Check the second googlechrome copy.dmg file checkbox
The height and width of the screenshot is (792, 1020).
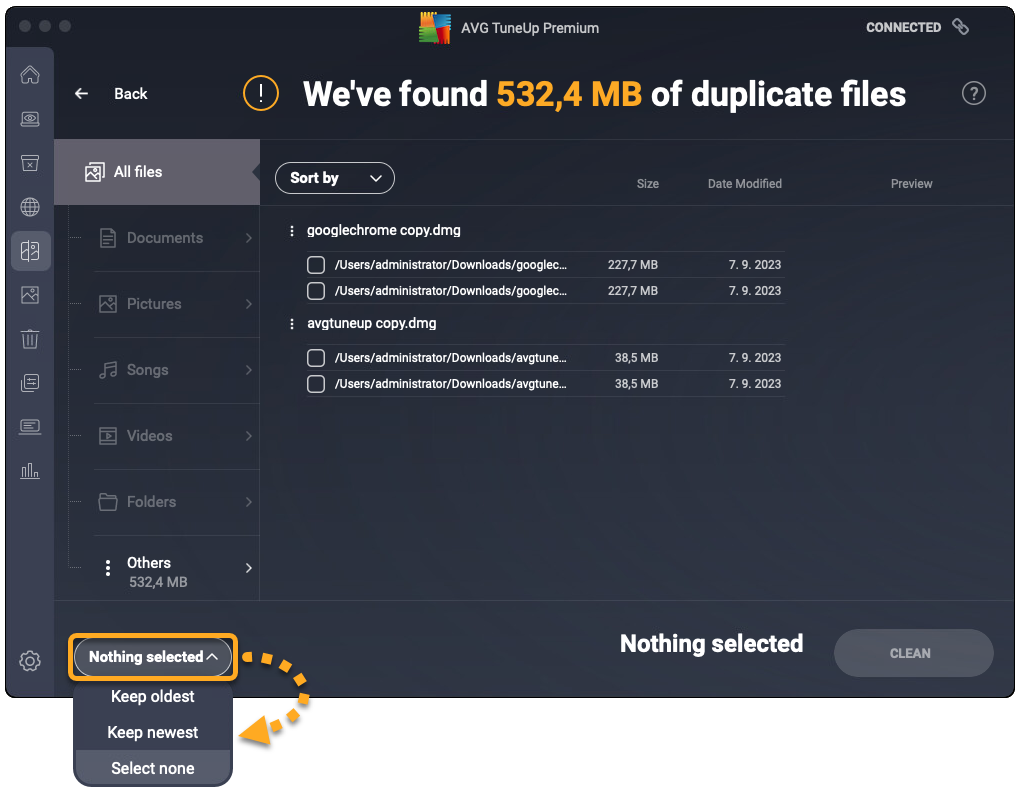pyautogui.click(x=316, y=291)
